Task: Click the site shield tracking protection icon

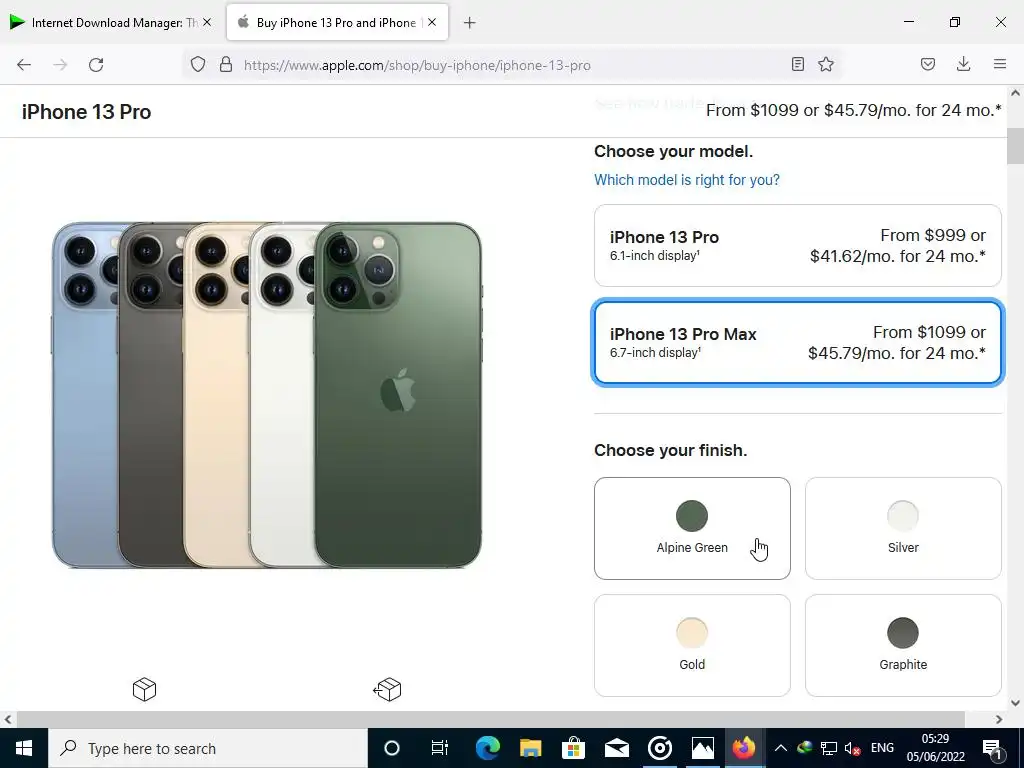Action: 198,65
